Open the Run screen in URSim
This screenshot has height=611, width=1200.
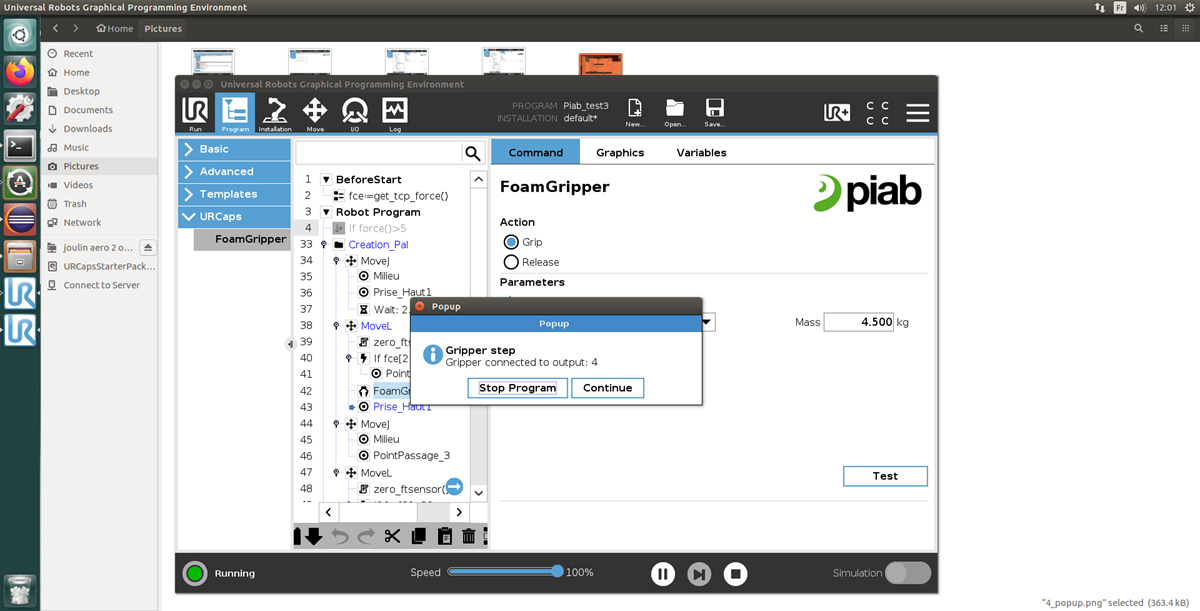coord(195,114)
